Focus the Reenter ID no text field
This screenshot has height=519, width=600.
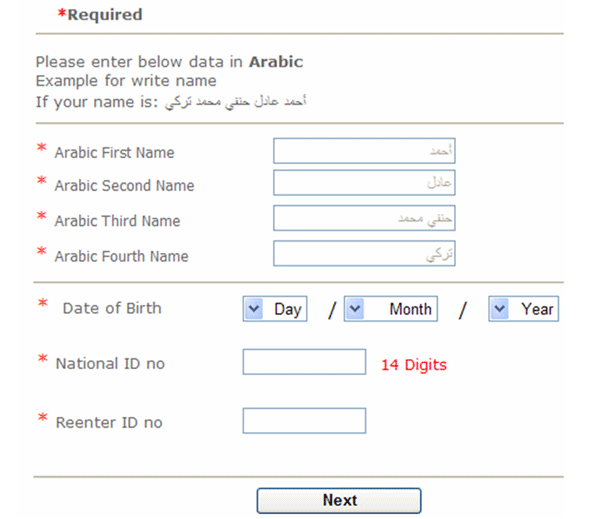click(304, 421)
